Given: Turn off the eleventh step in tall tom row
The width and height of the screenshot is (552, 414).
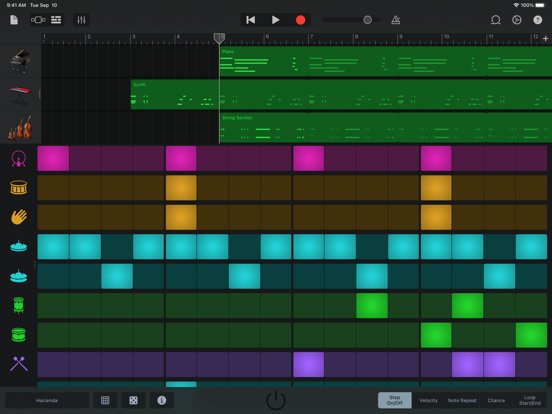Looking at the screenshot, I should tap(372, 306).
